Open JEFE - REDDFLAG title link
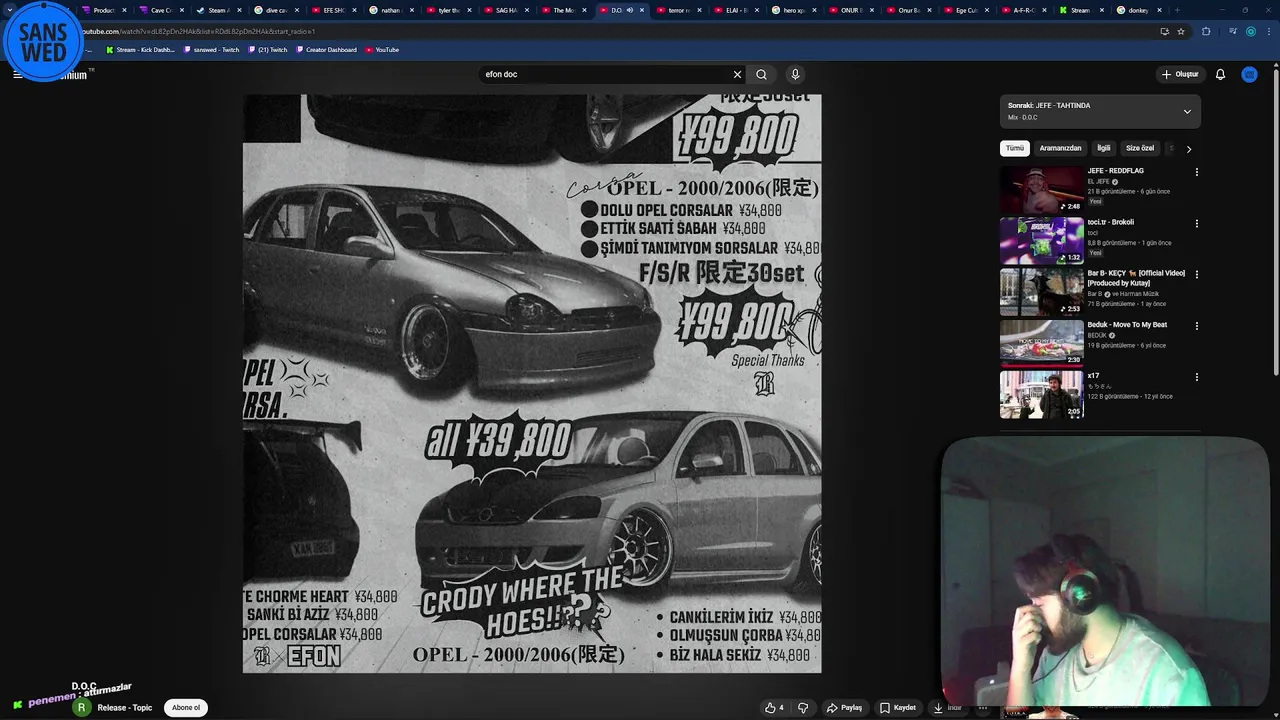 click(x=1115, y=171)
